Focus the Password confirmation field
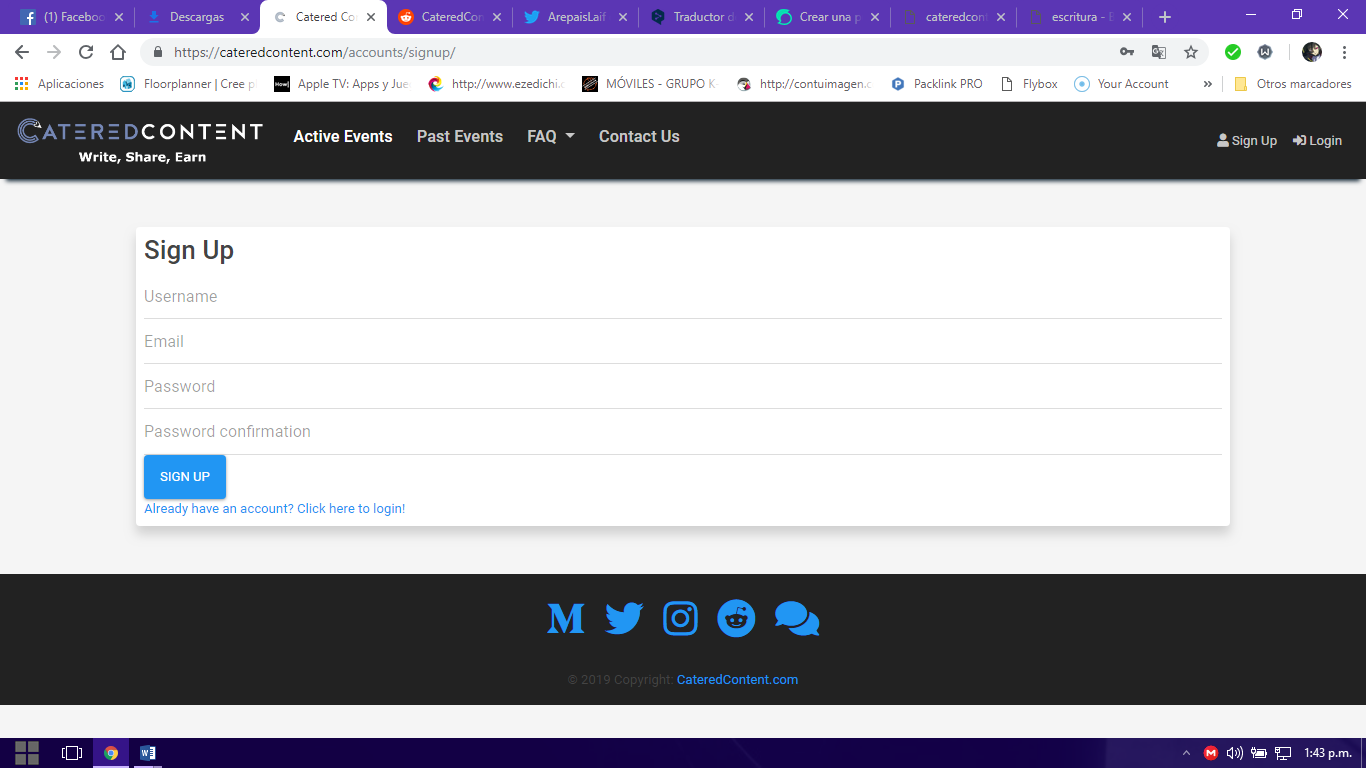This screenshot has height=768, width=1366. coord(683,432)
